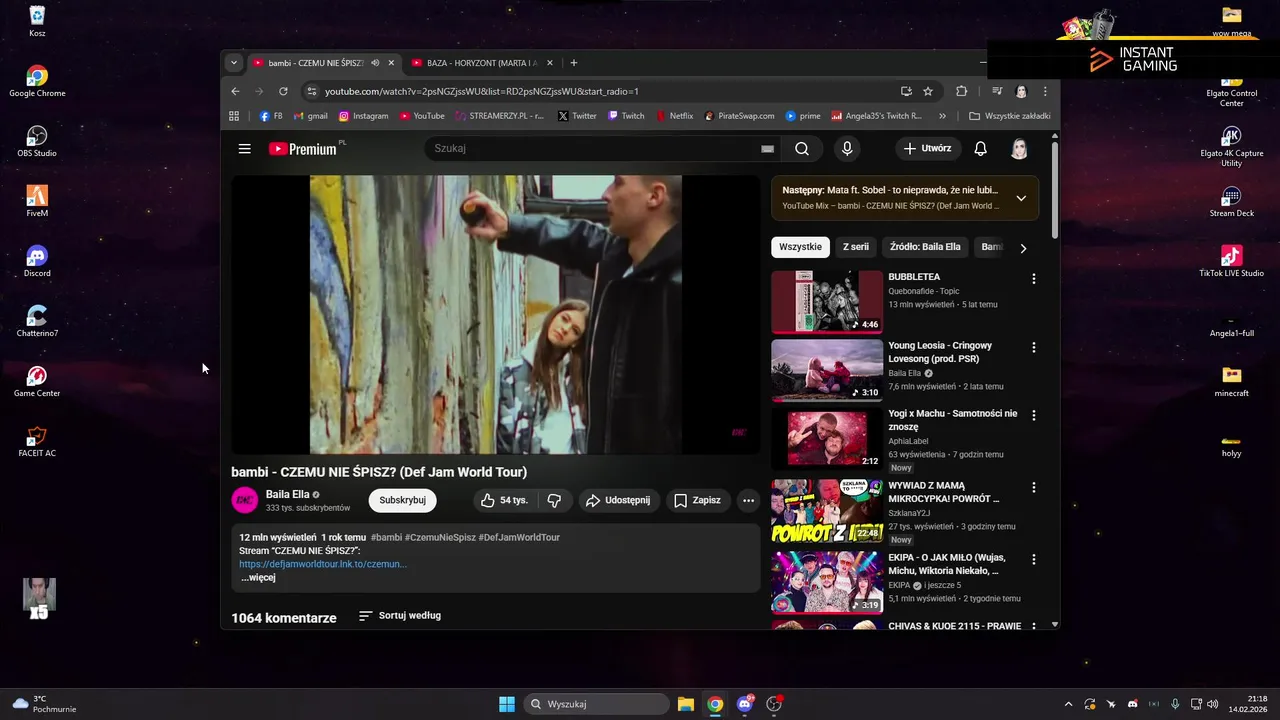Share the video with Udostępnij

(x=618, y=500)
